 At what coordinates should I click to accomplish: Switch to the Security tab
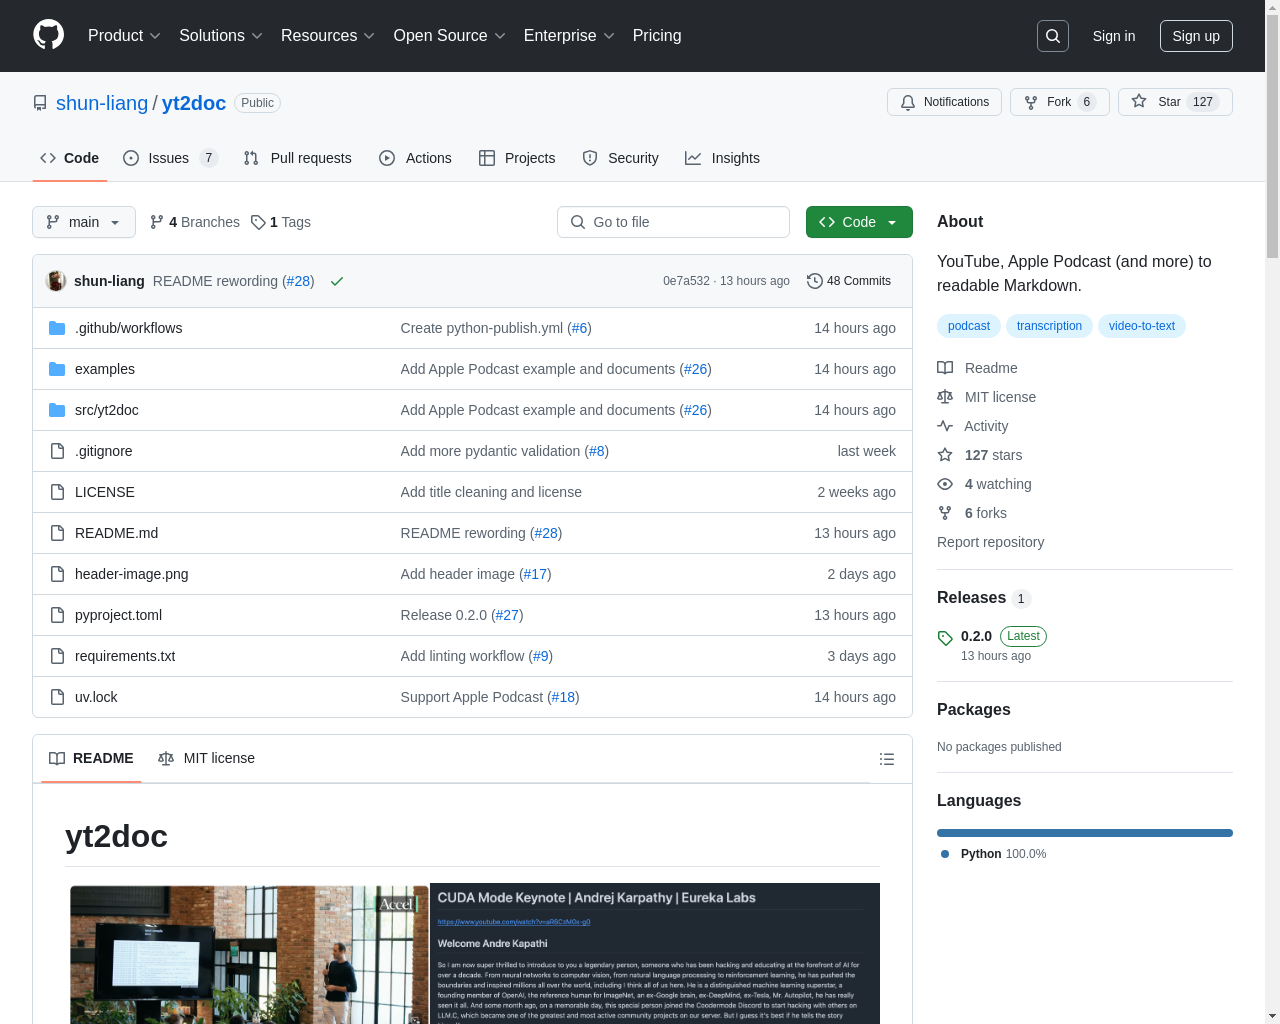click(x=620, y=158)
